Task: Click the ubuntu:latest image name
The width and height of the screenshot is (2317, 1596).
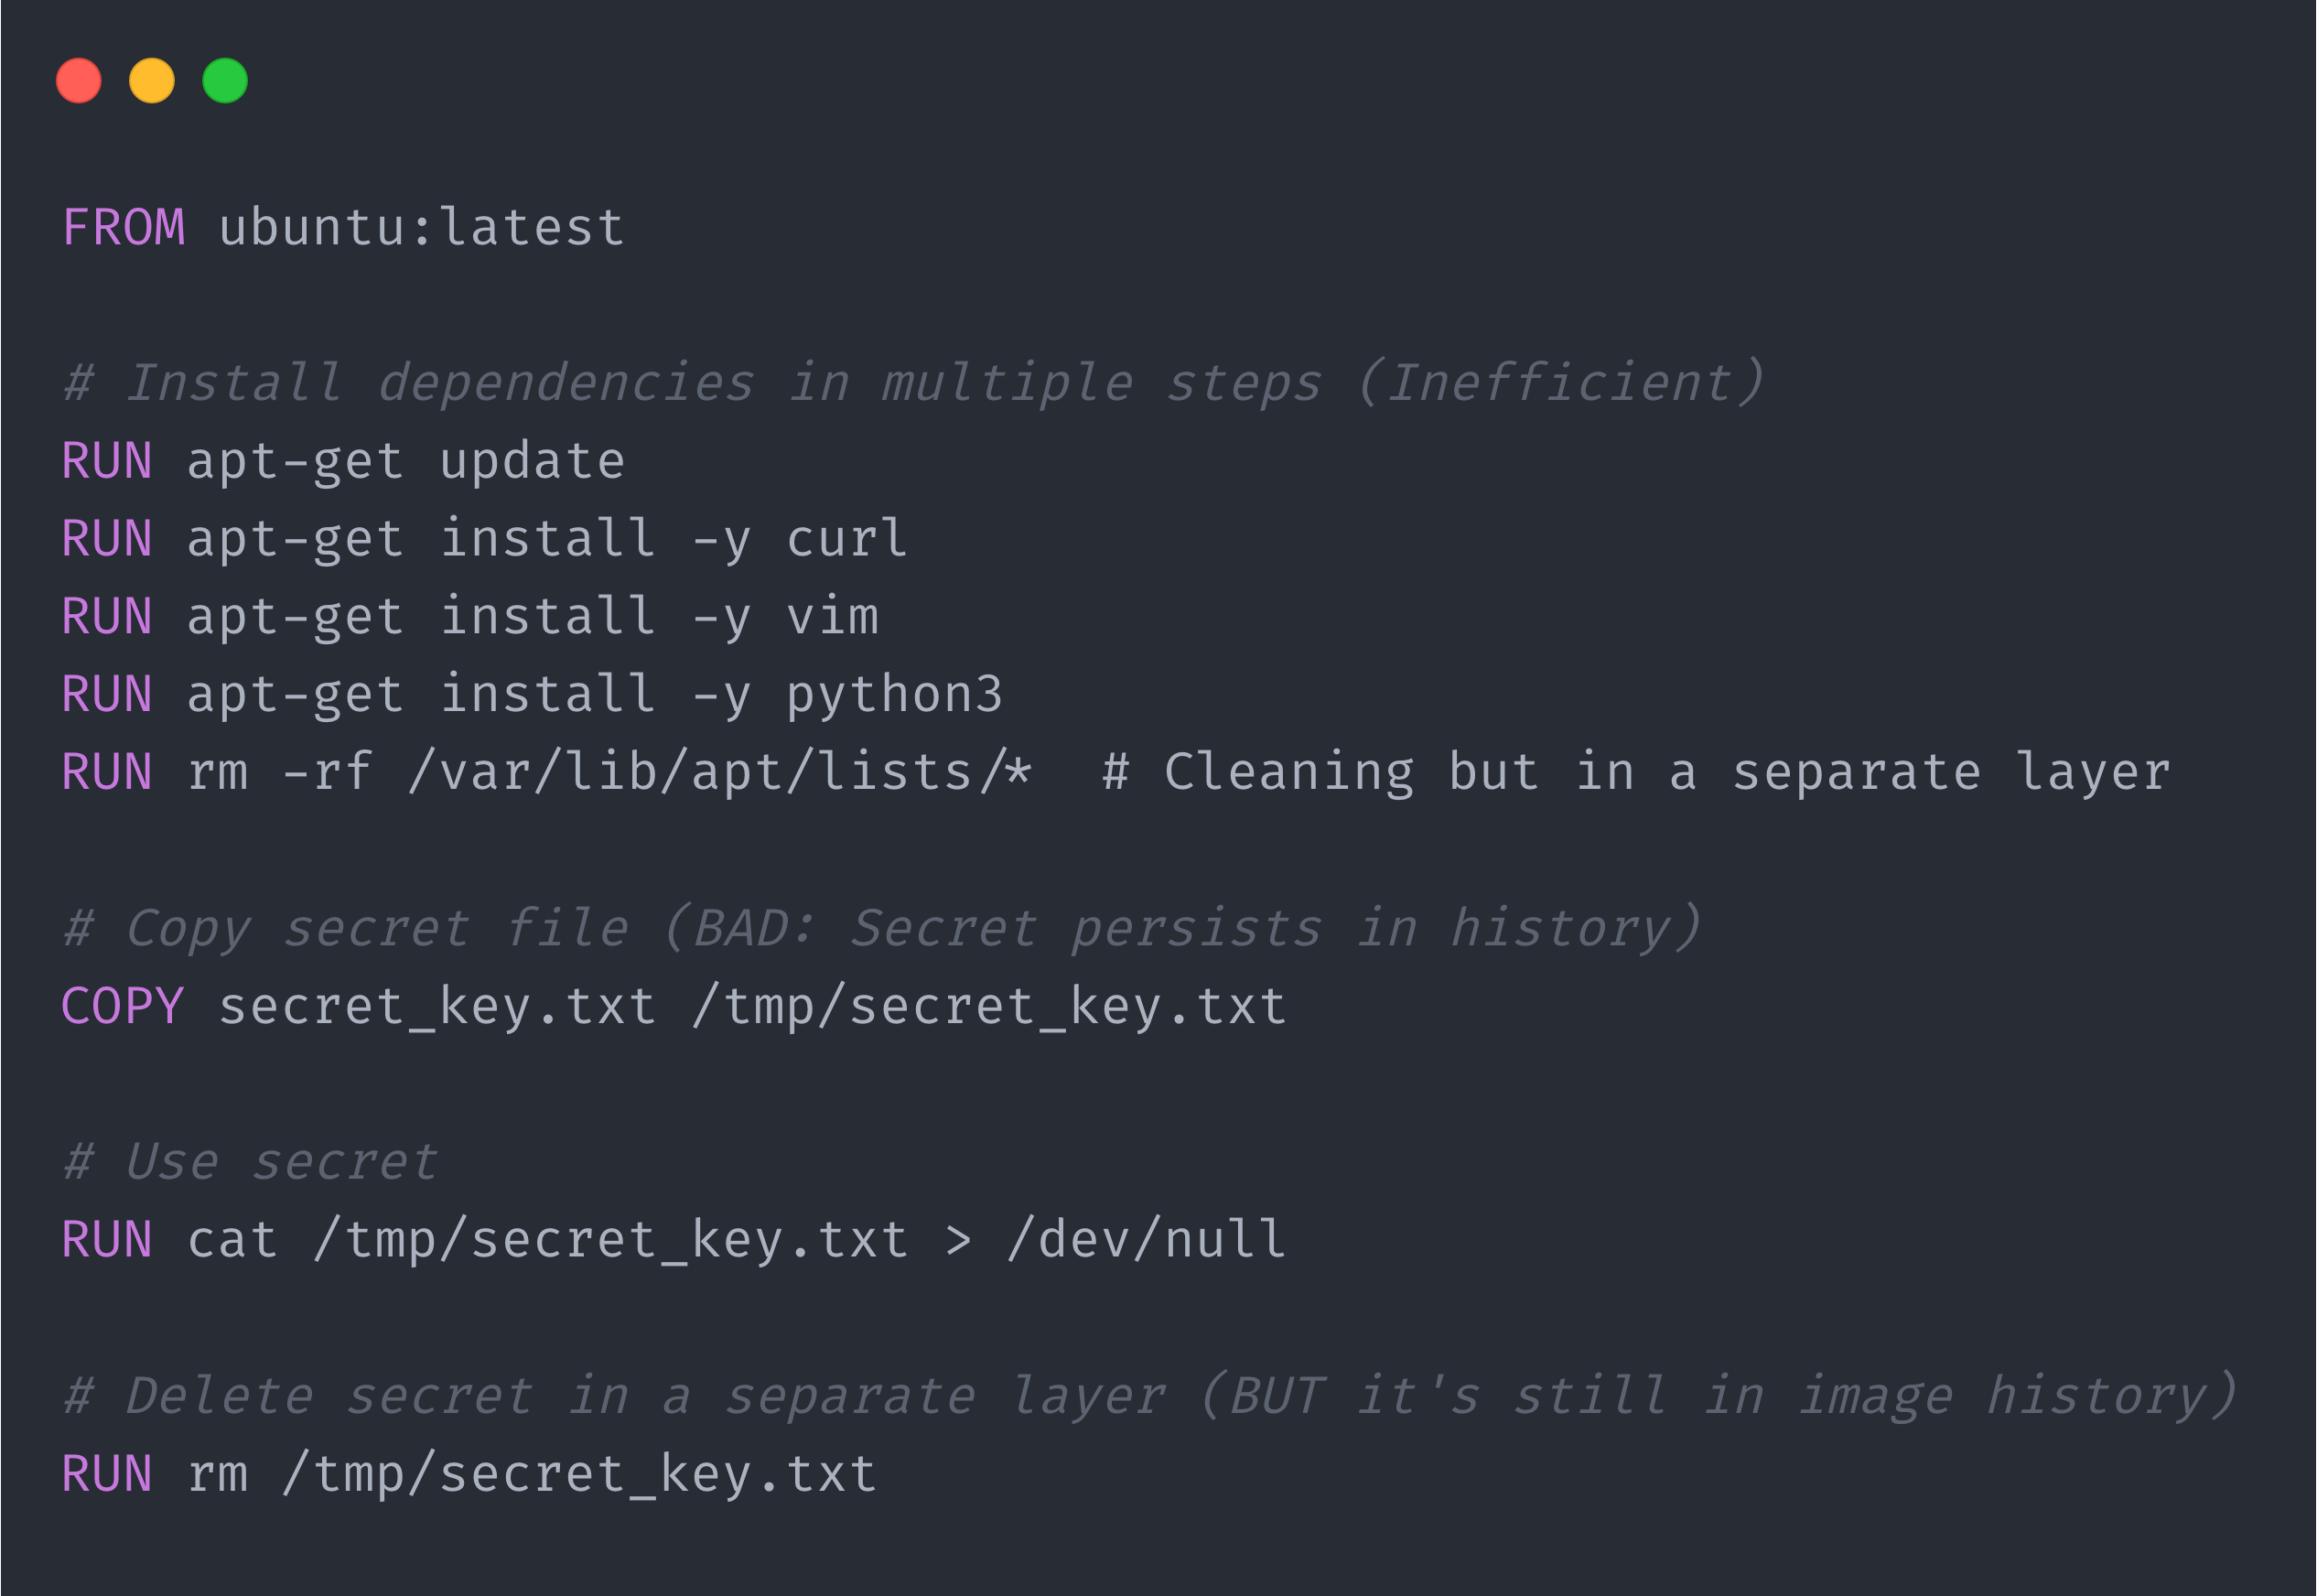Action: coord(421,228)
